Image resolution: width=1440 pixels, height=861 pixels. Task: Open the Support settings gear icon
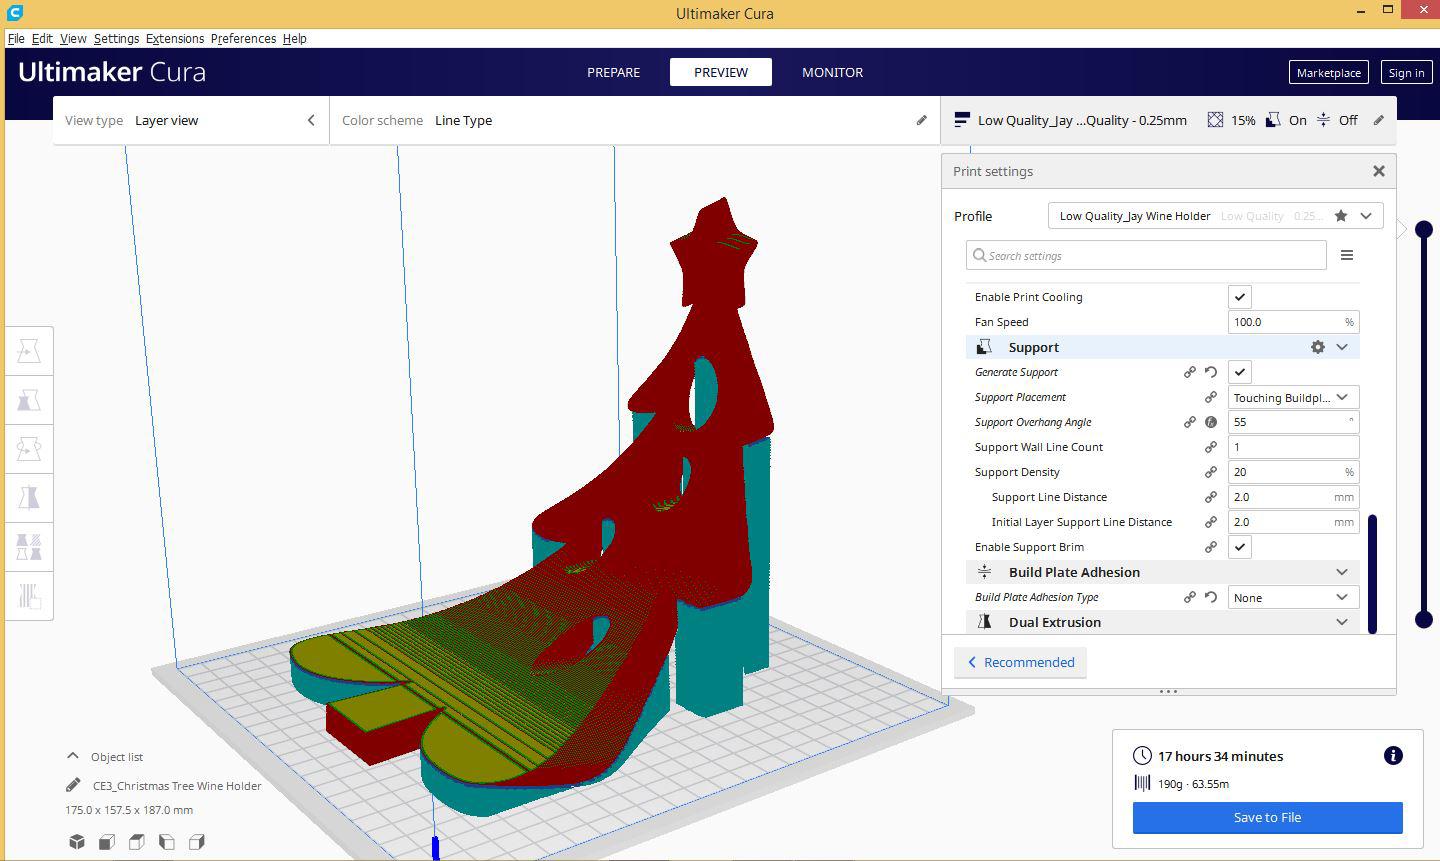point(1318,346)
